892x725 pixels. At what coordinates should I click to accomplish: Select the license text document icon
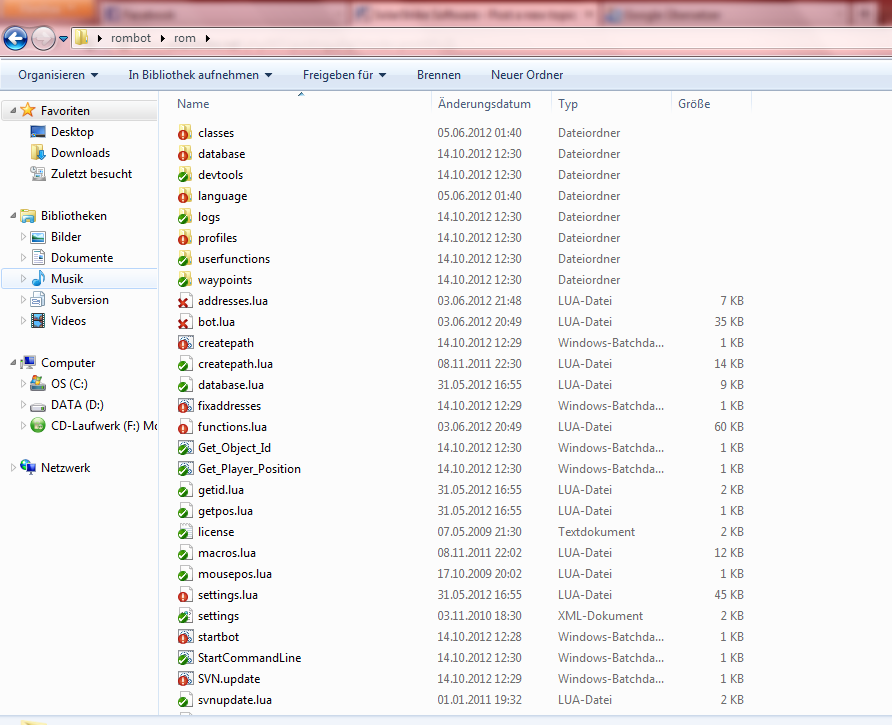[184, 532]
